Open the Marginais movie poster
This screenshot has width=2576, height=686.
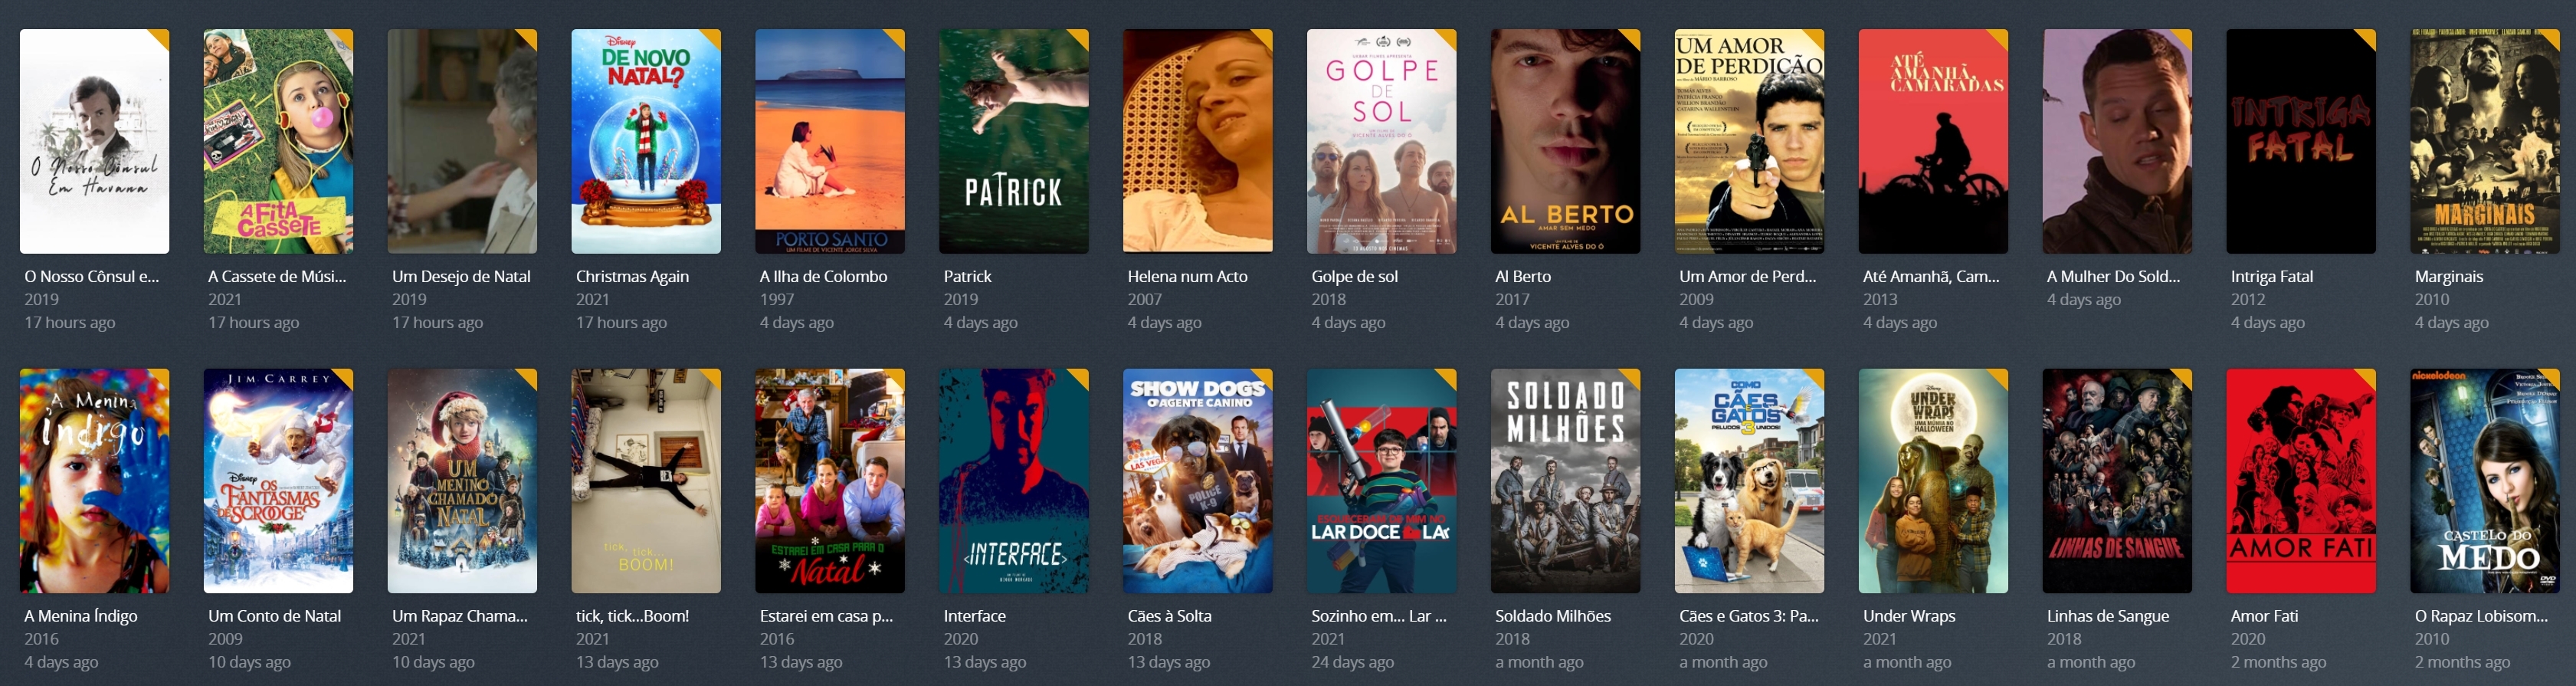[x=2485, y=141]
